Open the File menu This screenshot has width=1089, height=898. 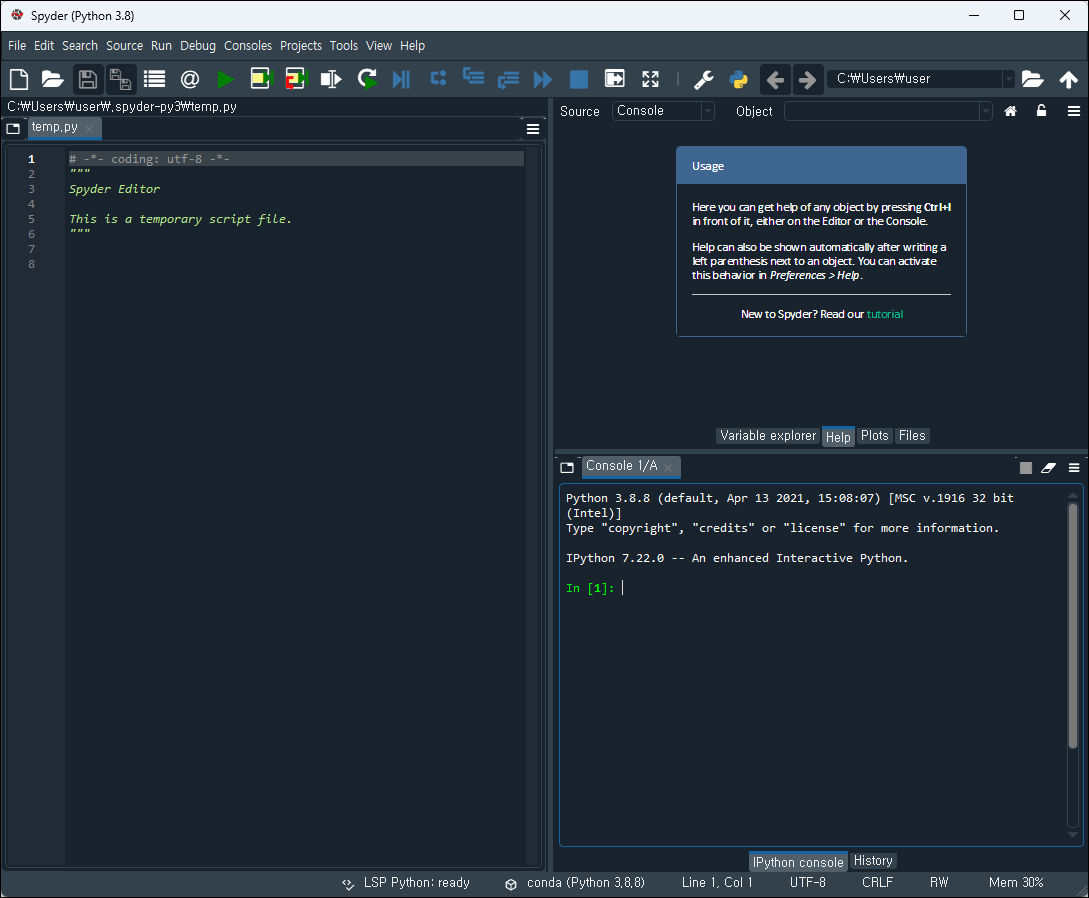(x=17, y=45)
